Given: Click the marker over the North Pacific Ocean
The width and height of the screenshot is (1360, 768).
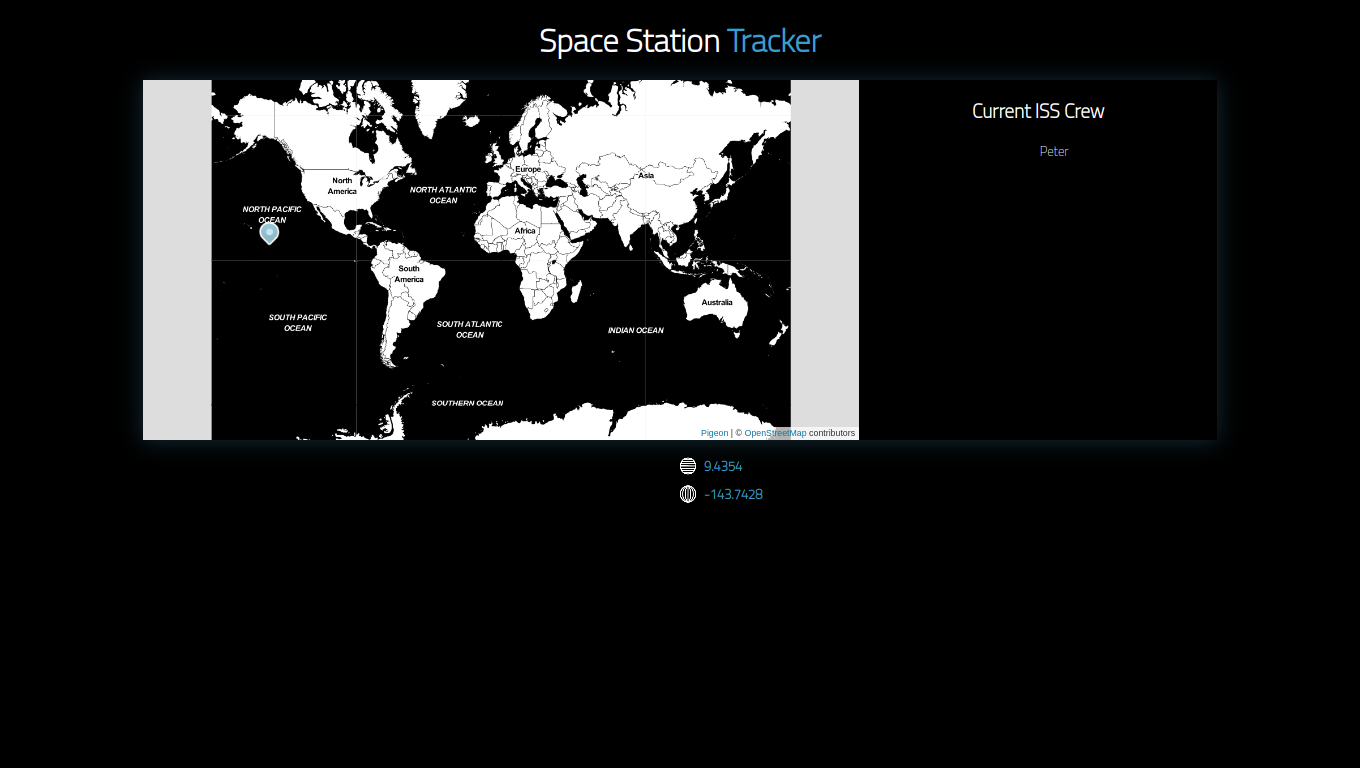Looking at the screenshot, I should point(269,234).
